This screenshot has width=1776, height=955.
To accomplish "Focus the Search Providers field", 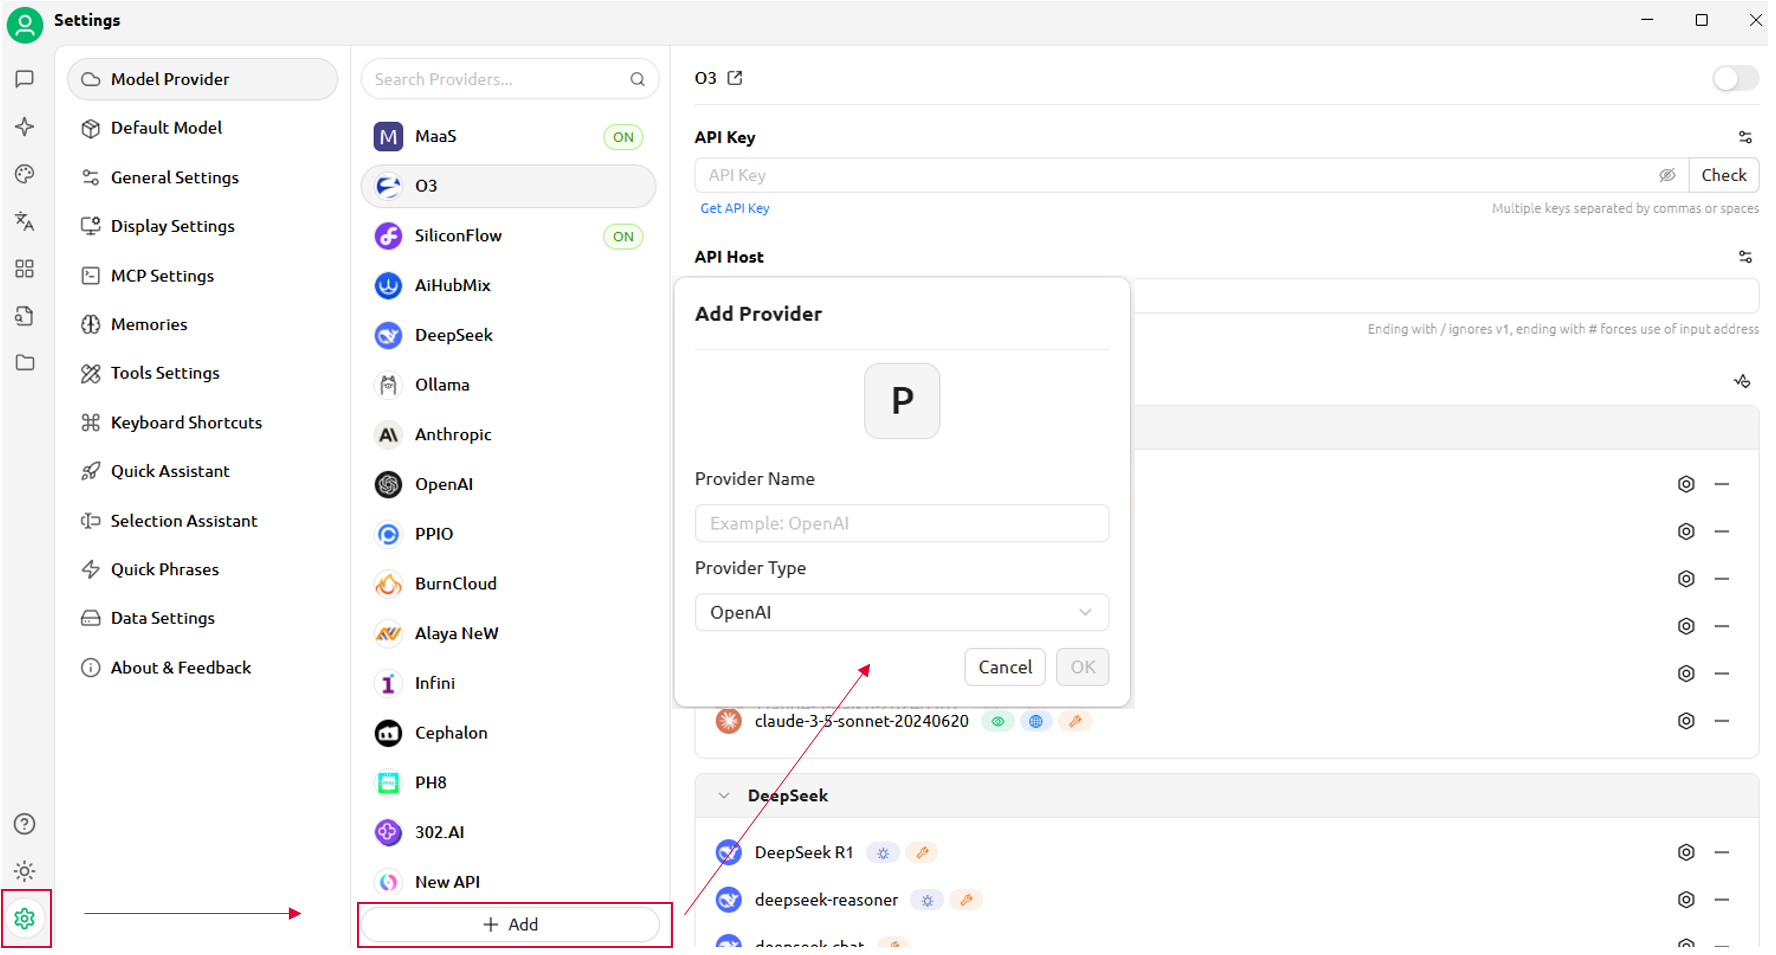I will tap(510, 79).
